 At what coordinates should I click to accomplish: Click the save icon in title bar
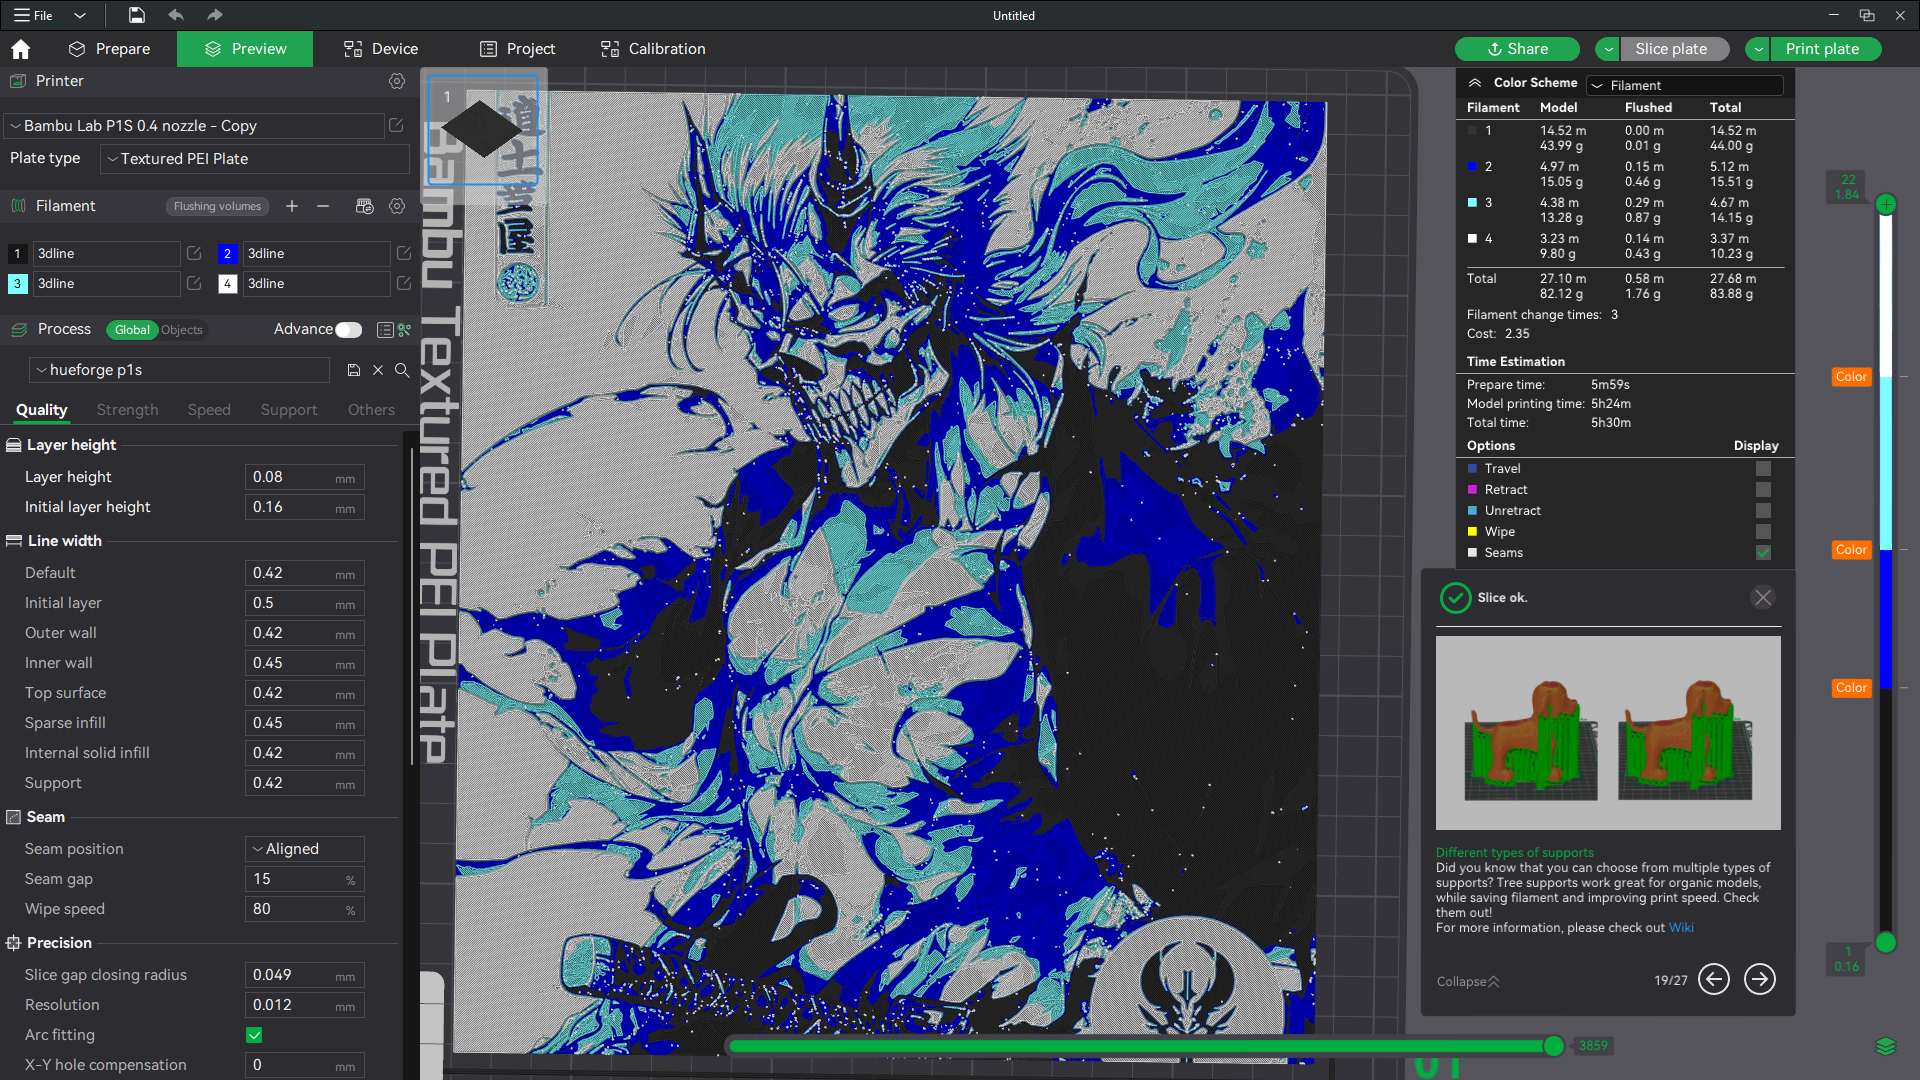[x=137, y=15]
